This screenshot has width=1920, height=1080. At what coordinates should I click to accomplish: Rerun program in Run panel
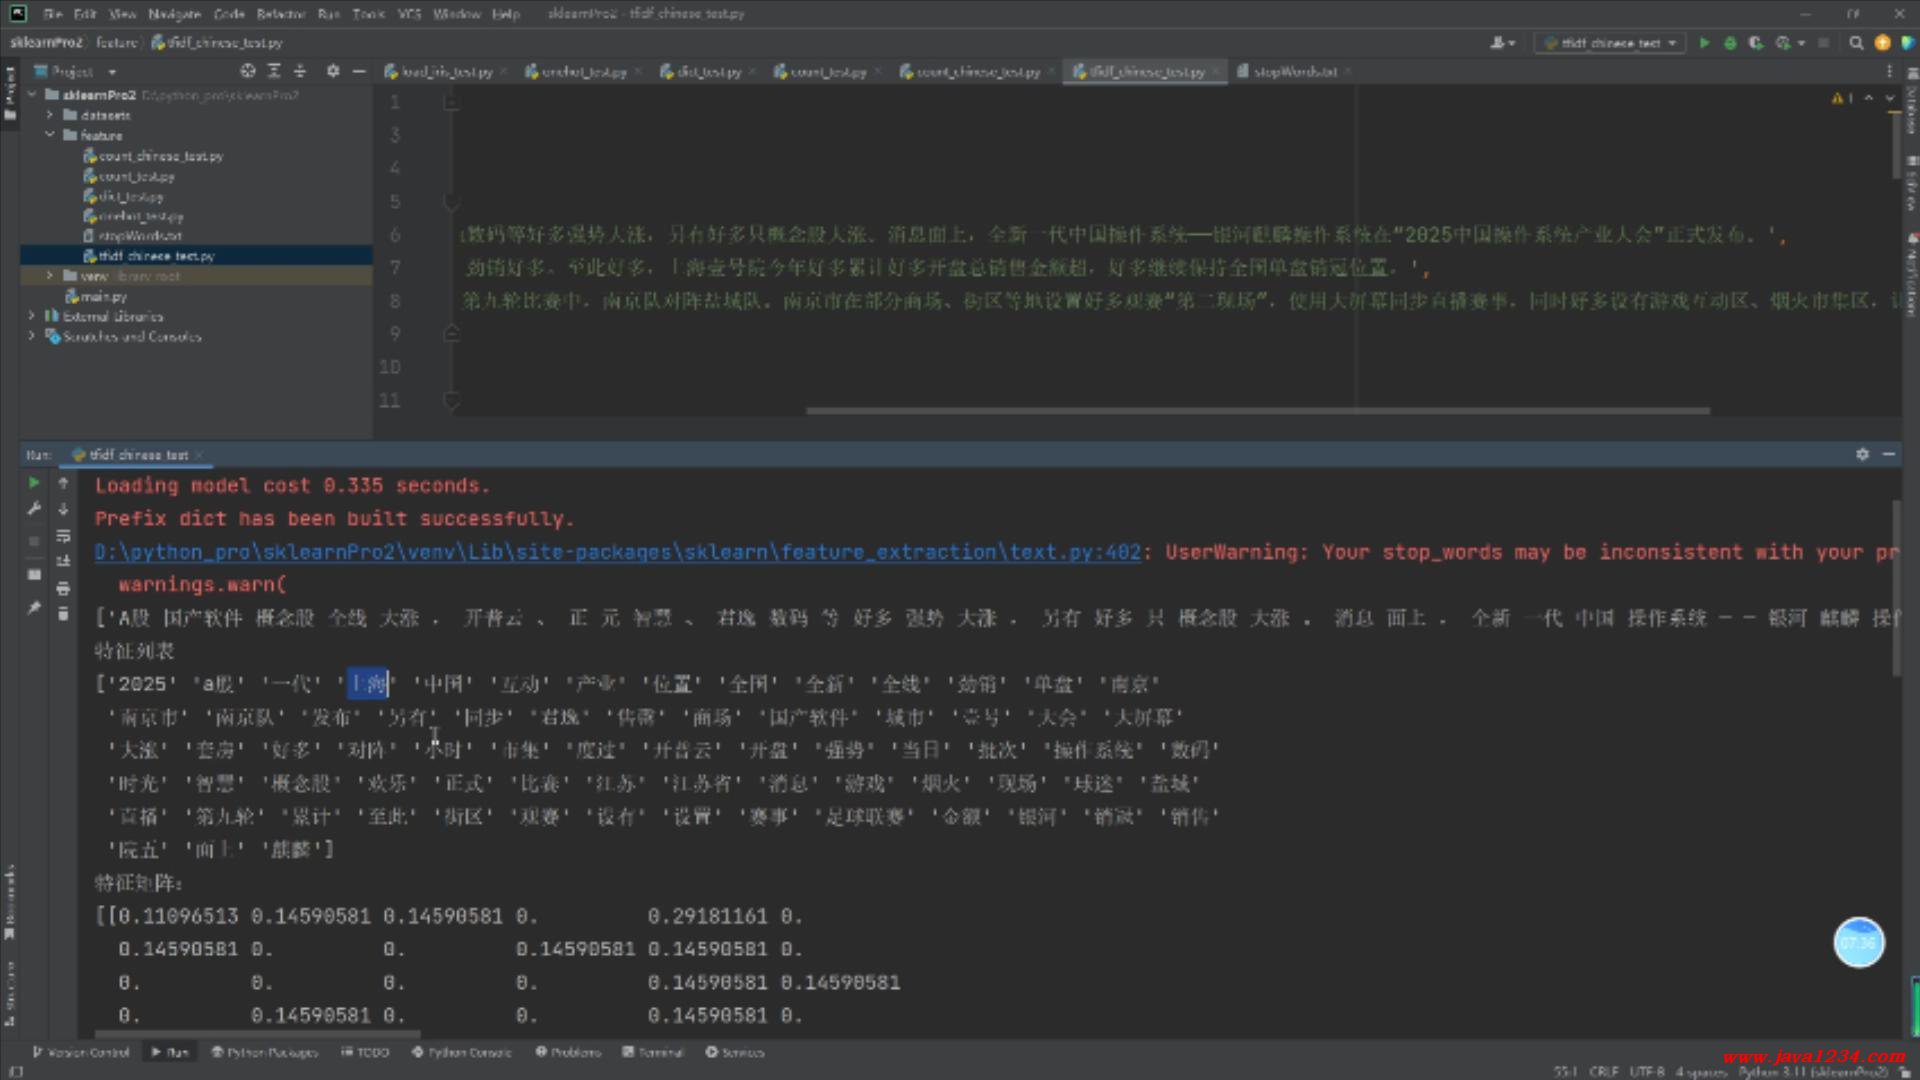[34, 483]
